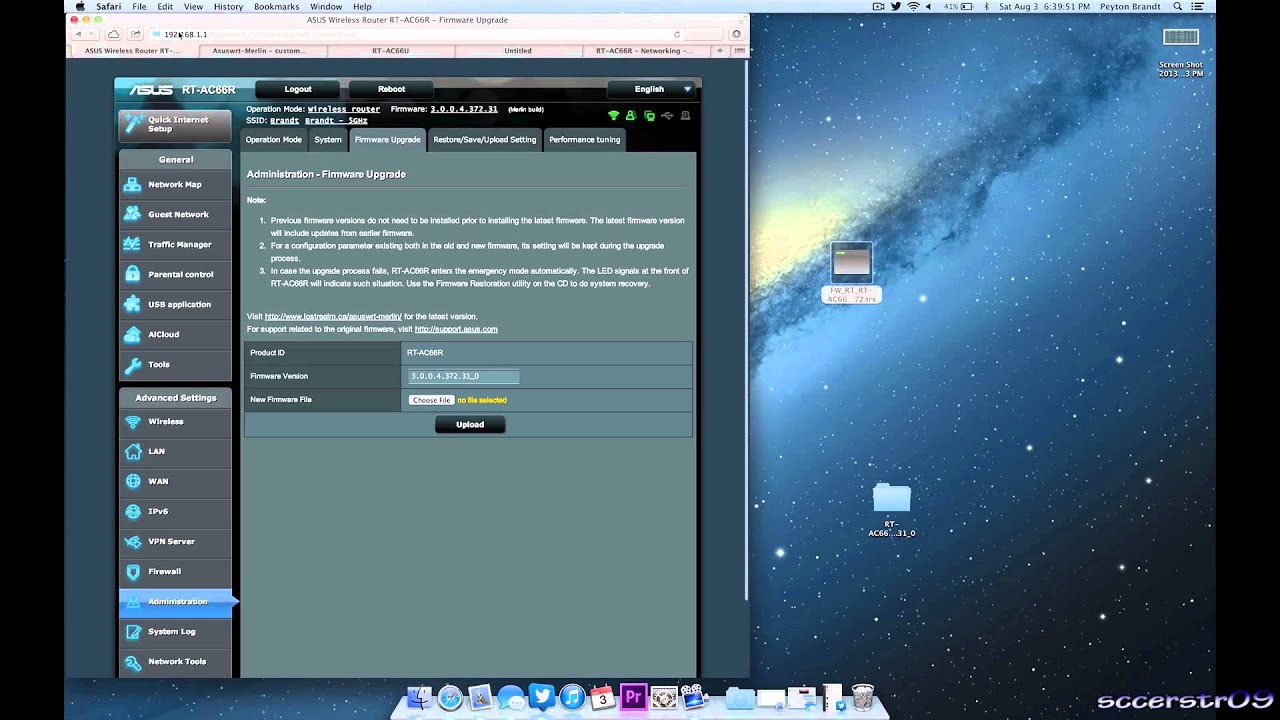Open Tools in the General section

point(175,364)
